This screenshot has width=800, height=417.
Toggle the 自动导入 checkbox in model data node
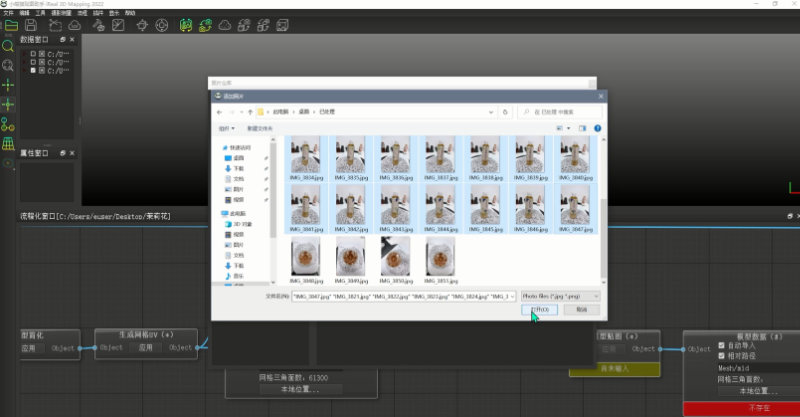(721, 346)
